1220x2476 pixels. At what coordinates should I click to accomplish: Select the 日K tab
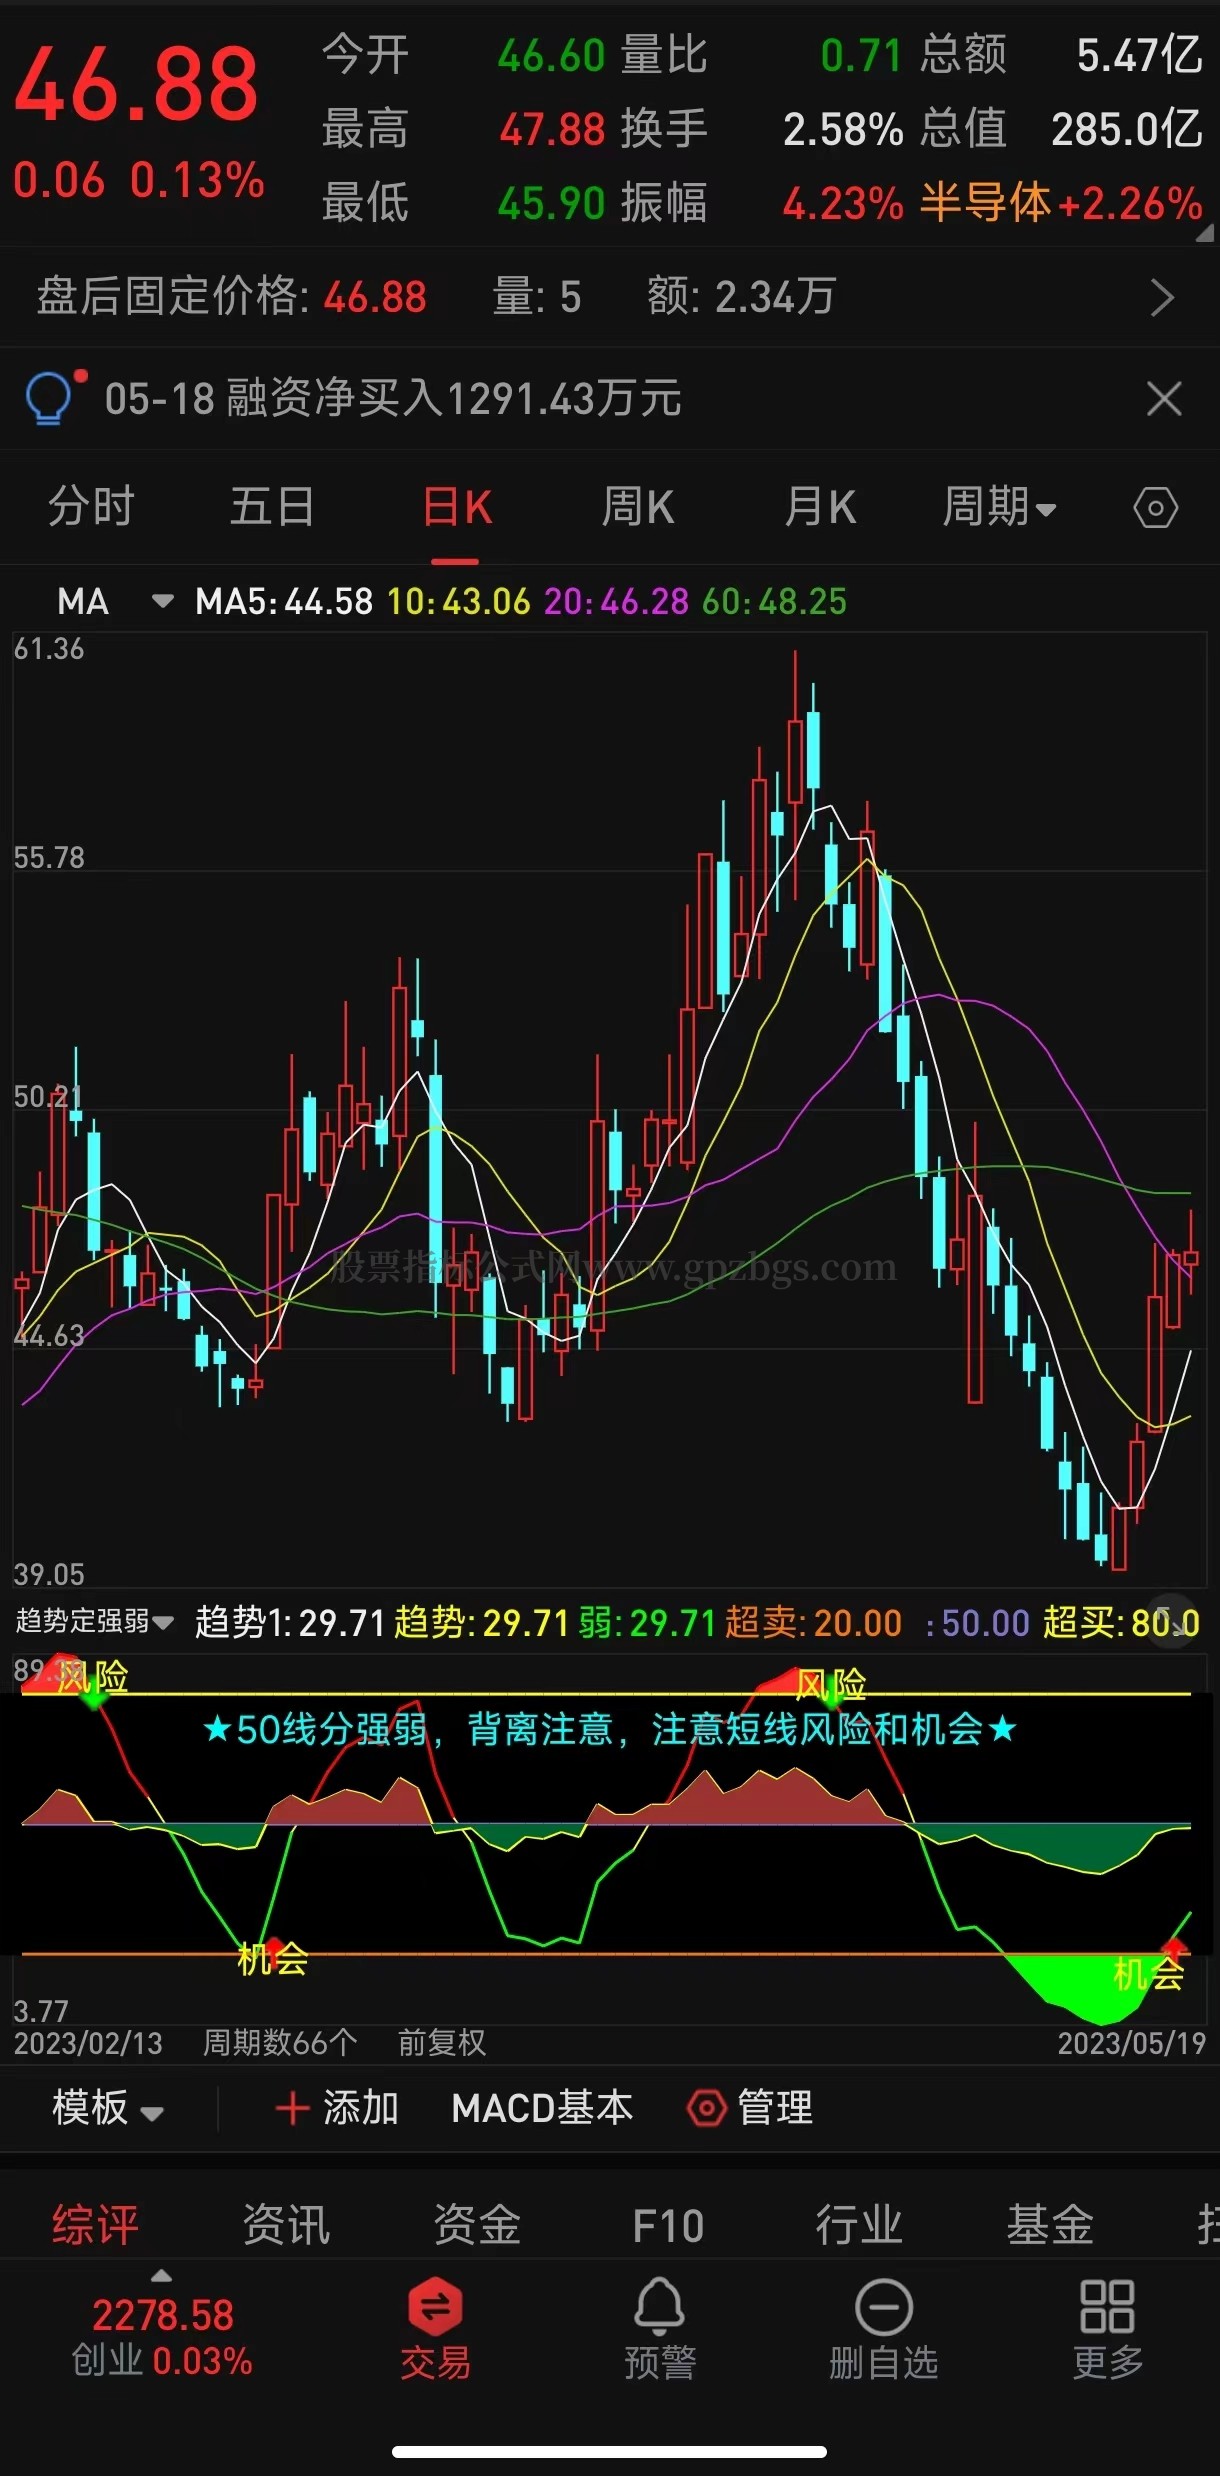pyautogui.click(x=457, y=507)
